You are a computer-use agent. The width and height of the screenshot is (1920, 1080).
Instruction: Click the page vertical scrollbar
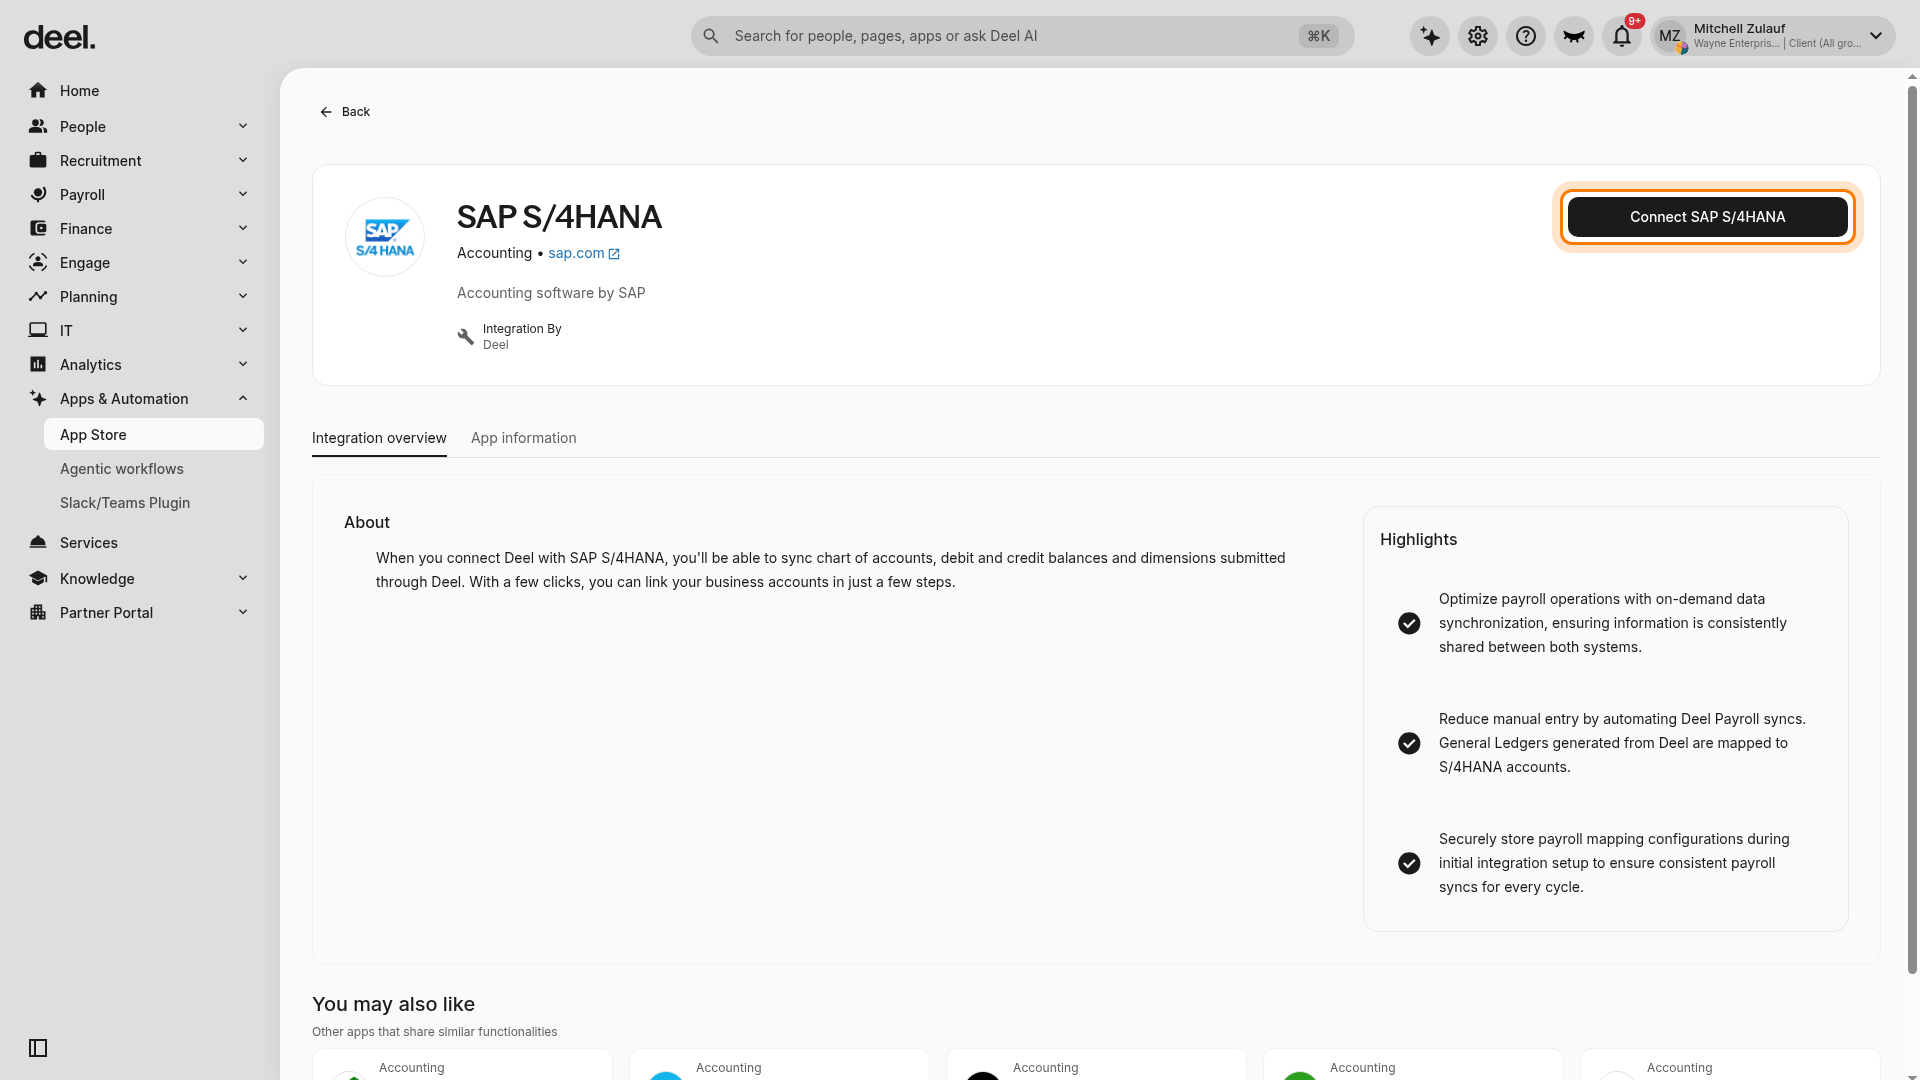coord(1913,530)
